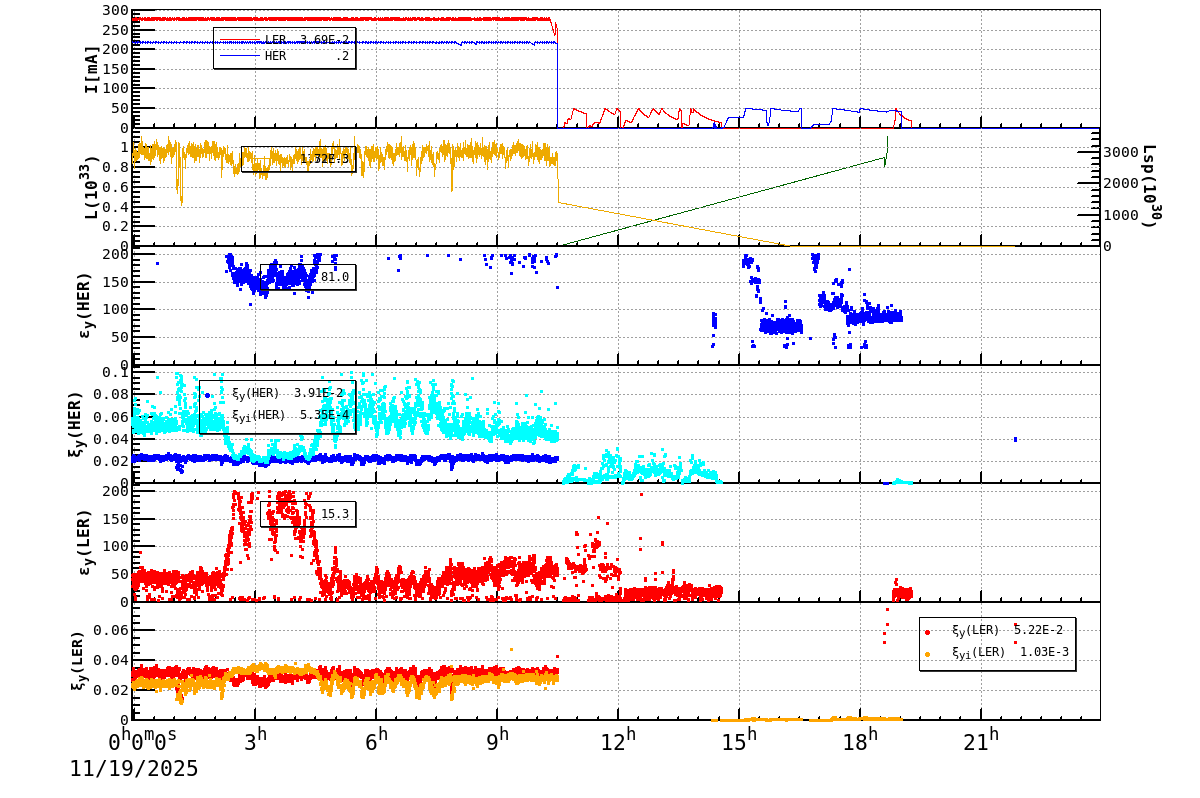
Task: Click the 1000 tick on the Lsp axis
Action: point(1121,214)
